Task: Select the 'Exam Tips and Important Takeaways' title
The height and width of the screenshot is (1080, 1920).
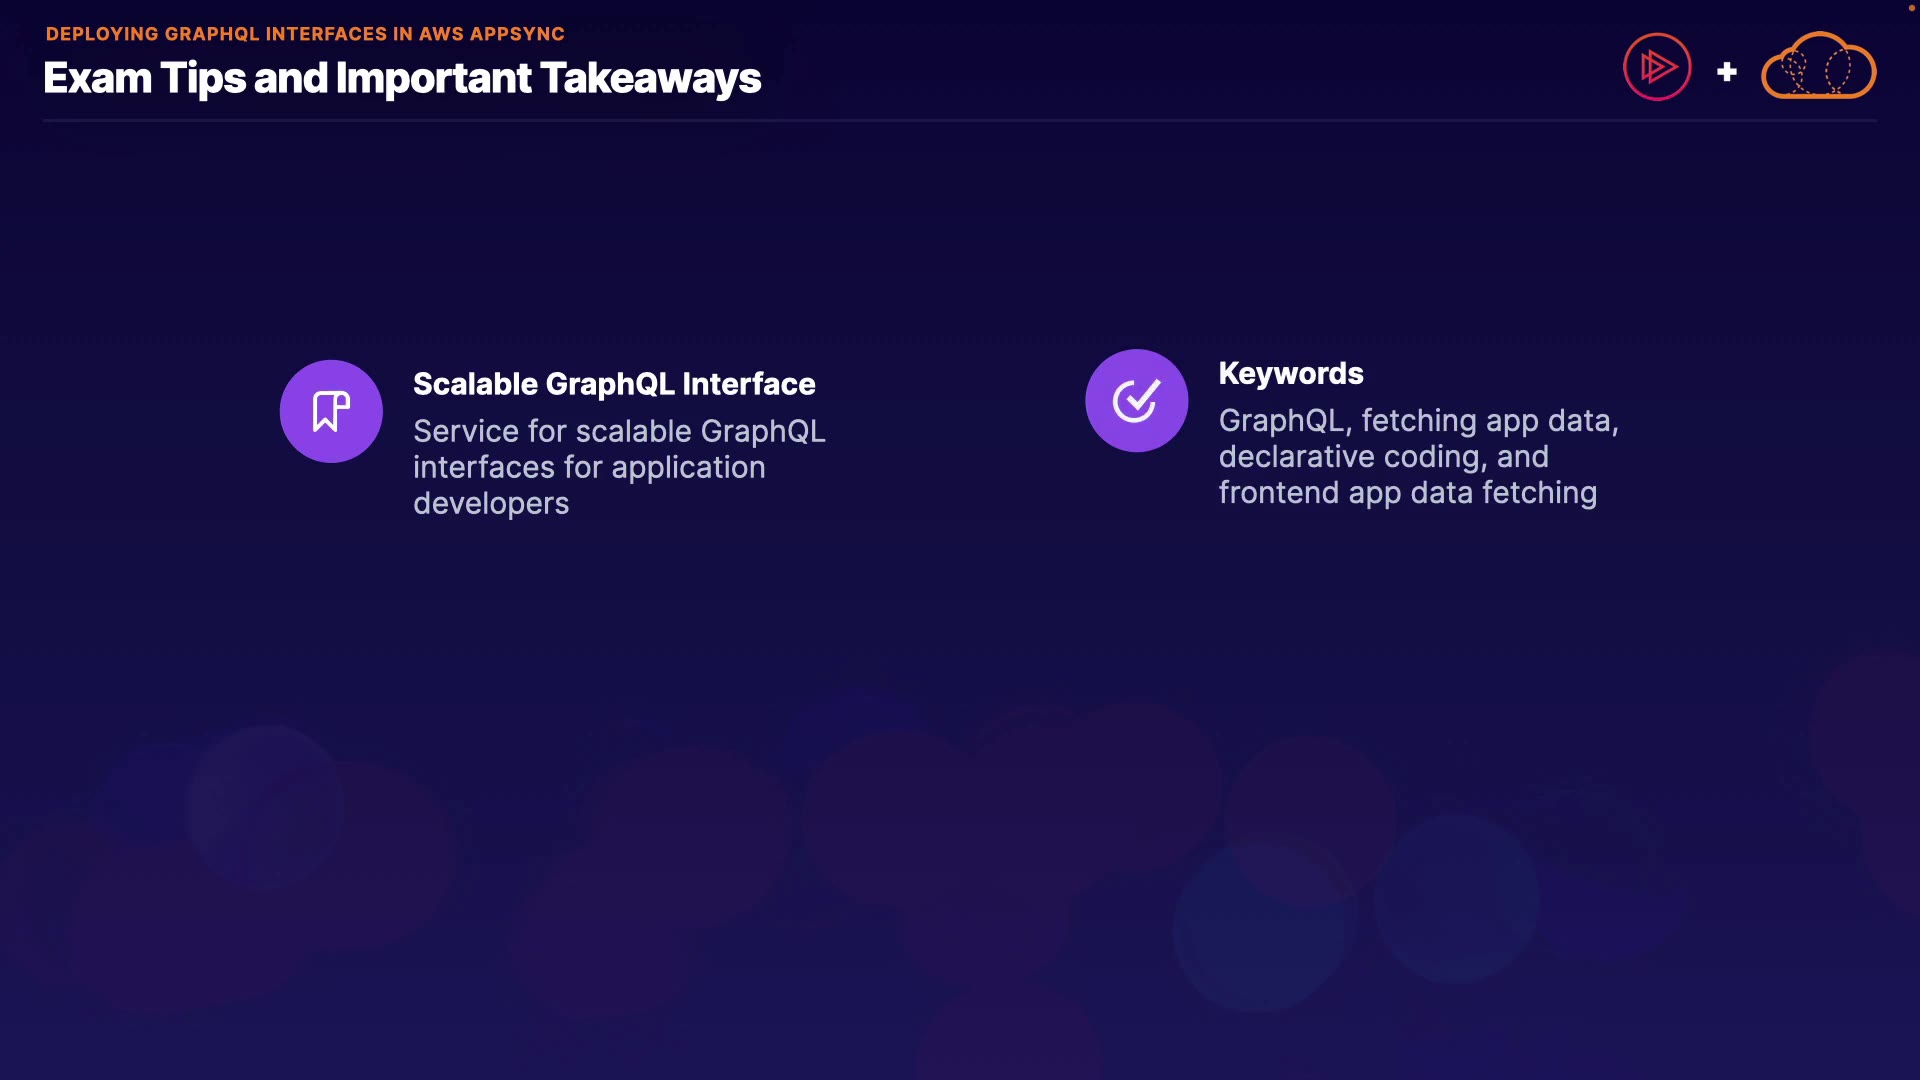Action: (402, 78)
